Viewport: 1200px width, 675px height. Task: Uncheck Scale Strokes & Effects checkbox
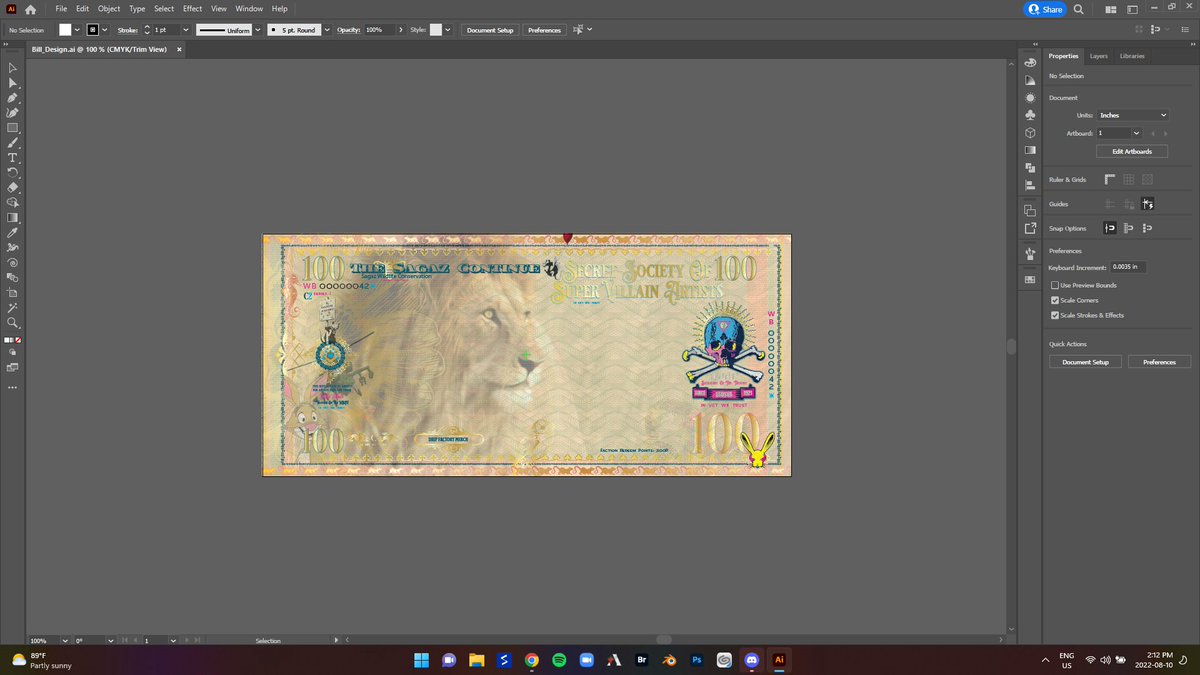[x=1055, y=315]
